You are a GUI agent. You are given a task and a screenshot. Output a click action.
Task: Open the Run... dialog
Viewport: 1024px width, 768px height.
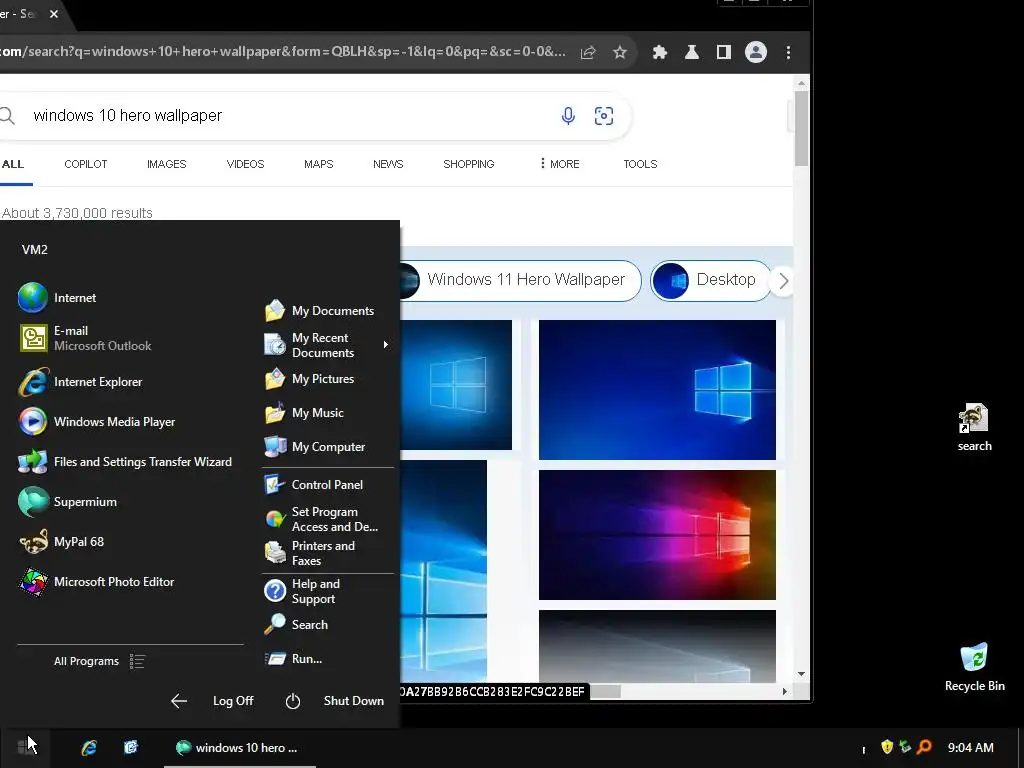[x=293, y=659]
